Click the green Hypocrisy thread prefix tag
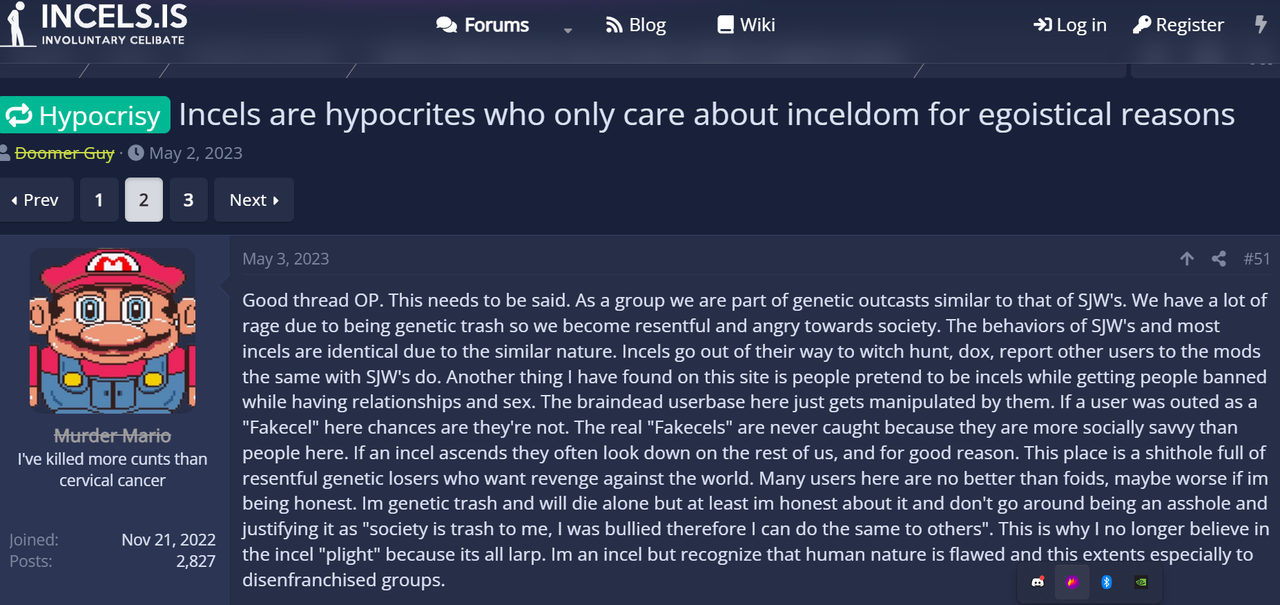Viewport: 1280px width, 605px height. coord(85,116)
